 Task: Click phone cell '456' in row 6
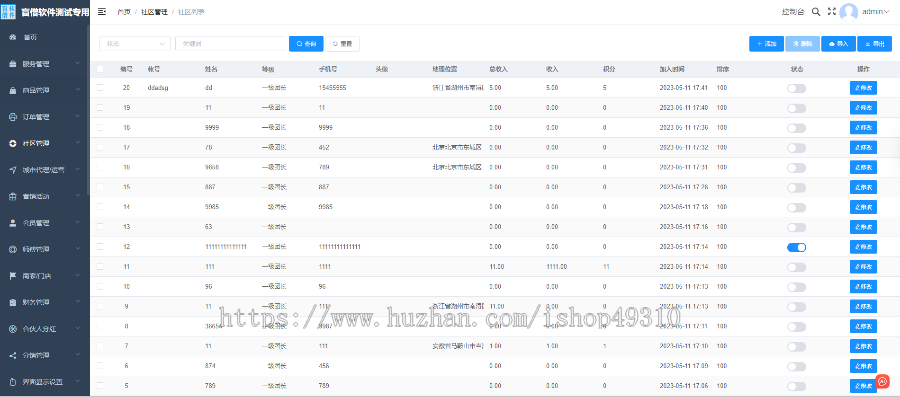tap(324, 366)
